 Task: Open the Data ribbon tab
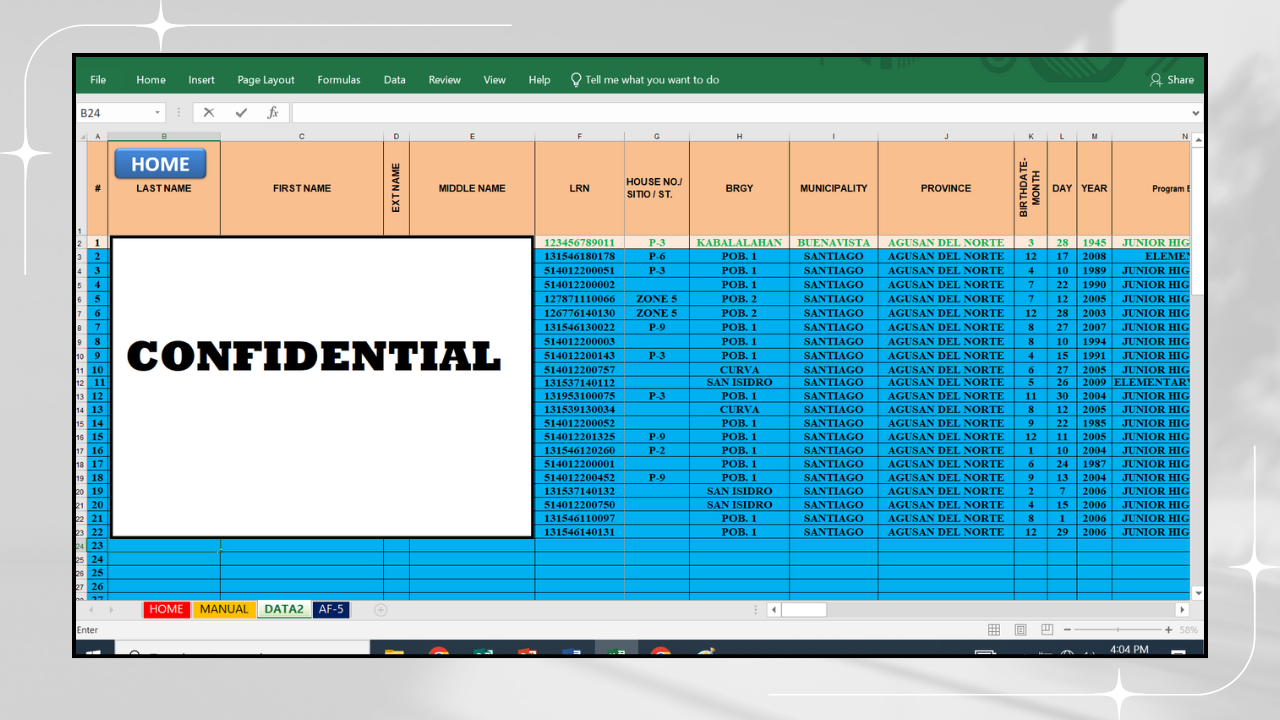[395, 80]
